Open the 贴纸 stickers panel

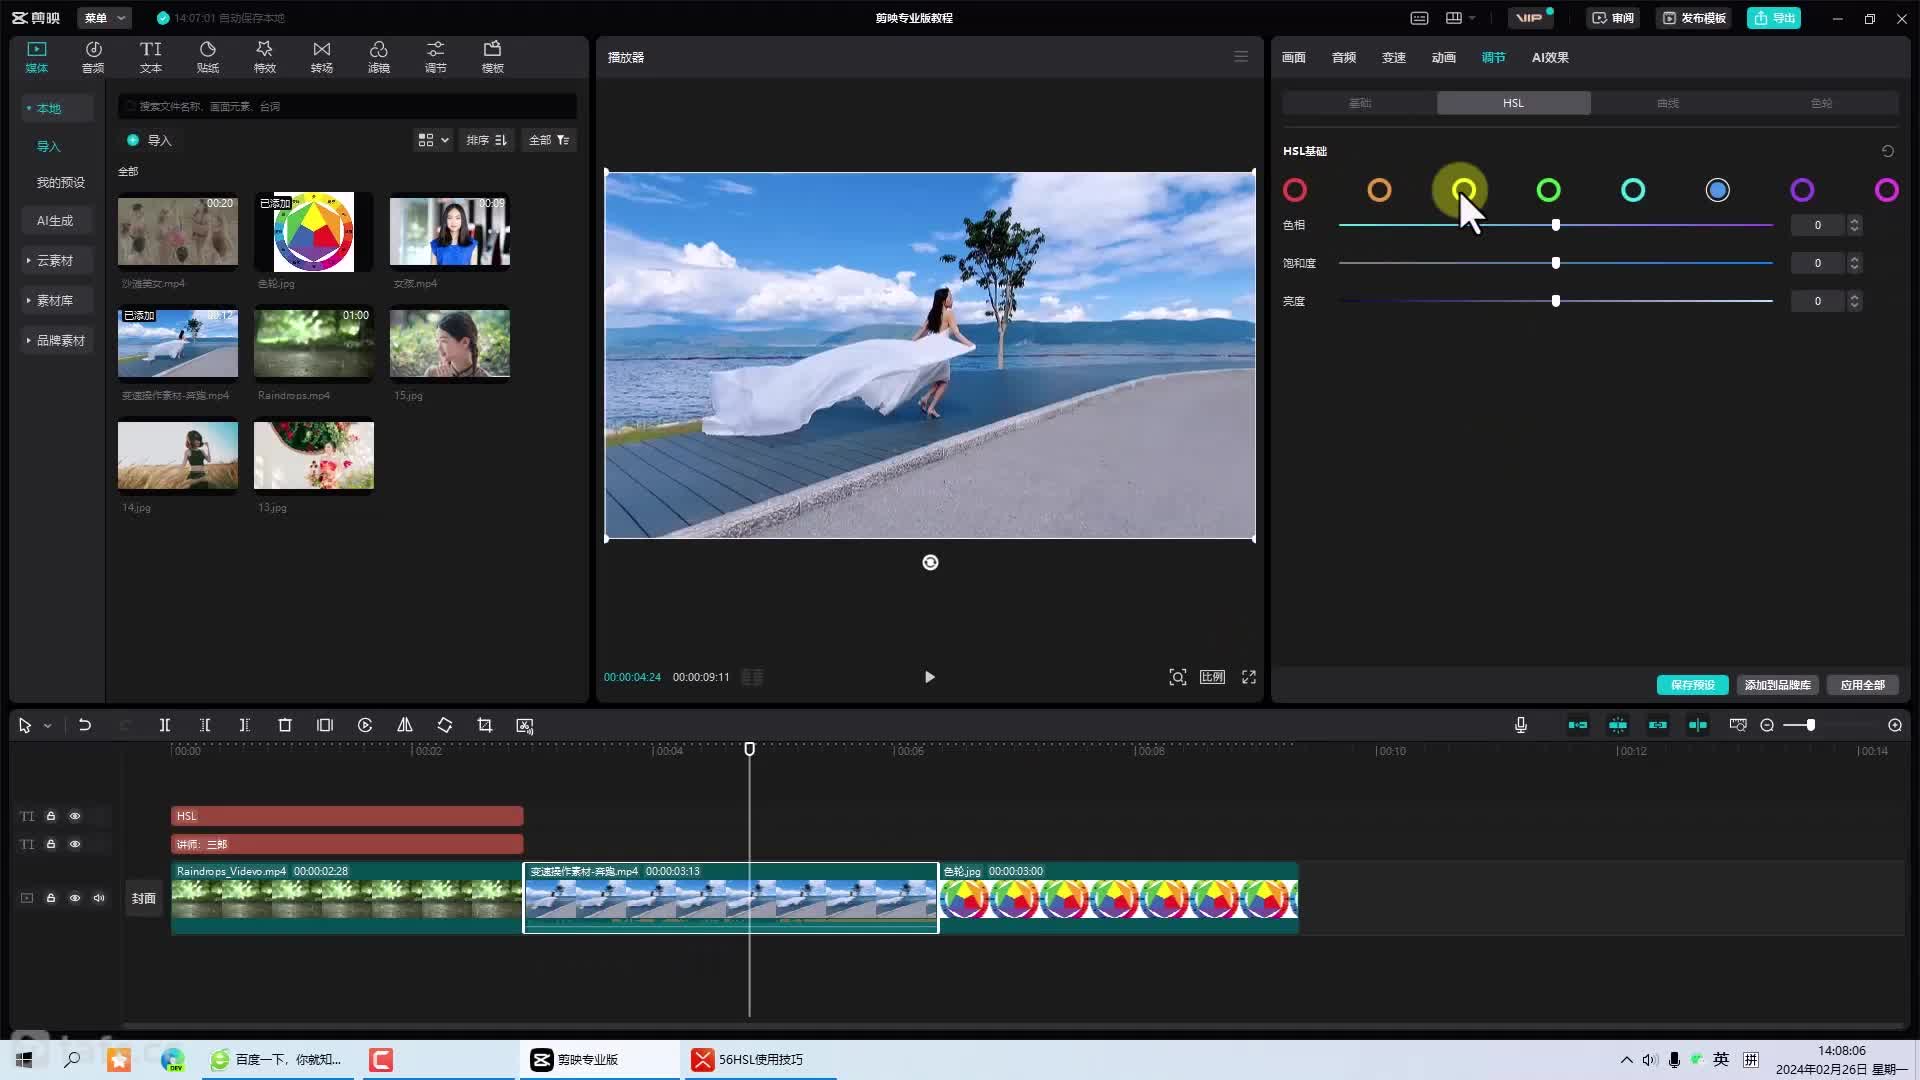[207, 57]
